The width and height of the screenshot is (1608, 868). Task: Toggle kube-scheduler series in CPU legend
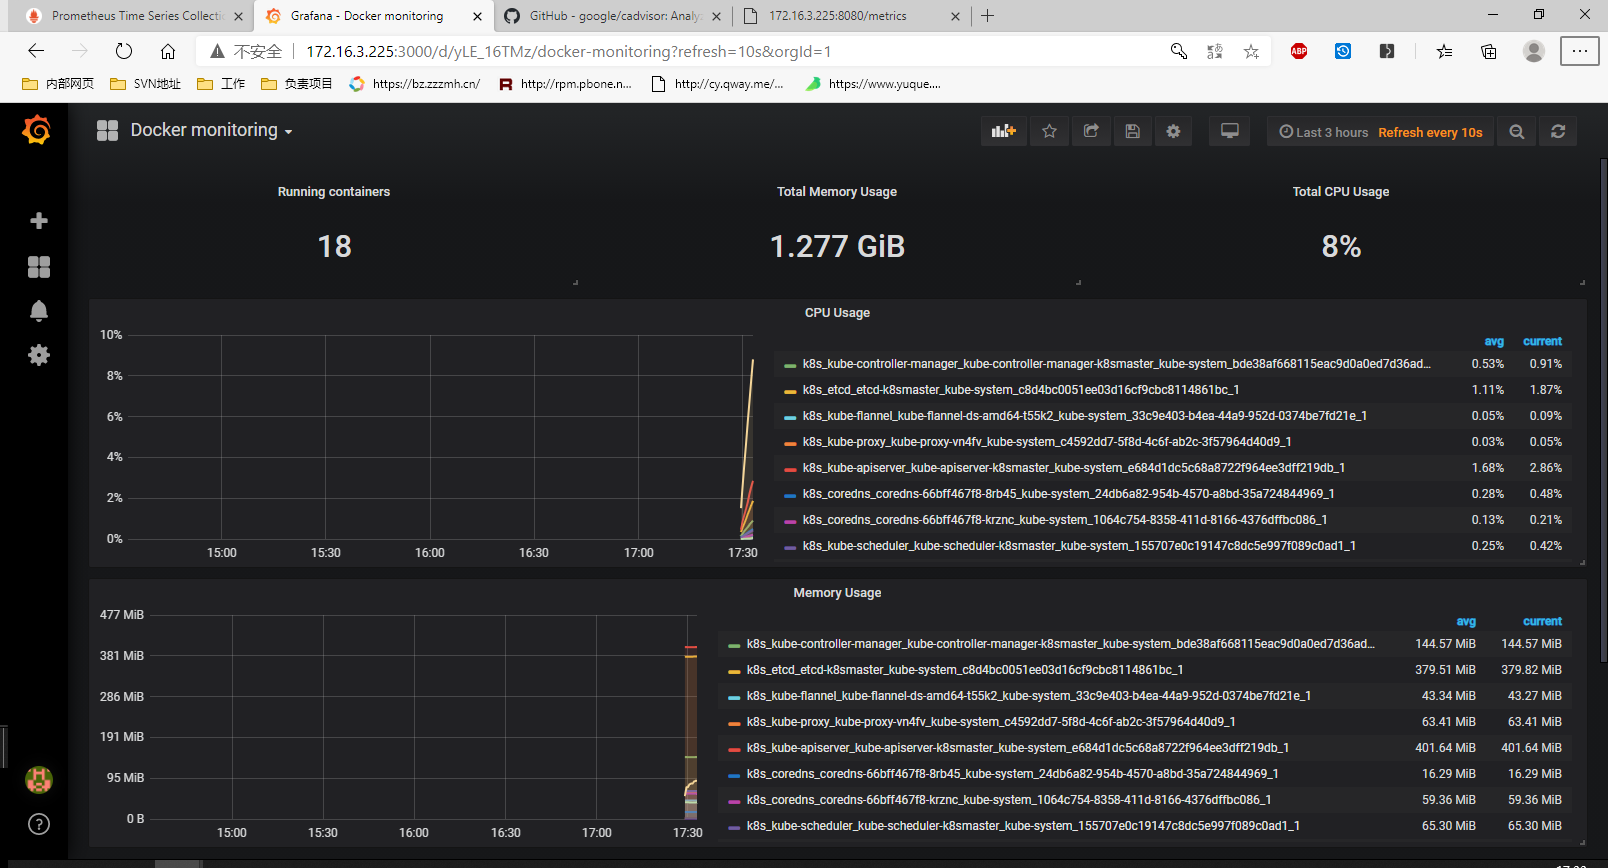1079,546
